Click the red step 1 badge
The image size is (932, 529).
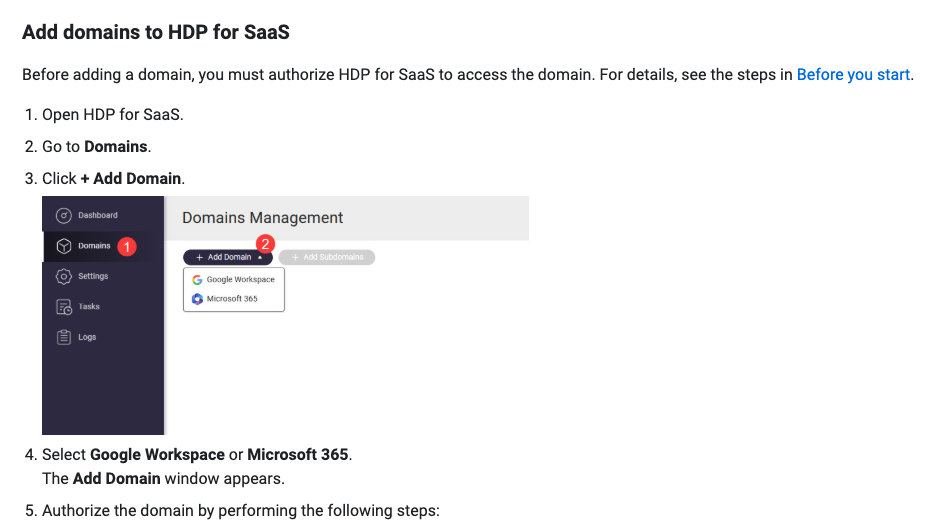tap(126, 246)
